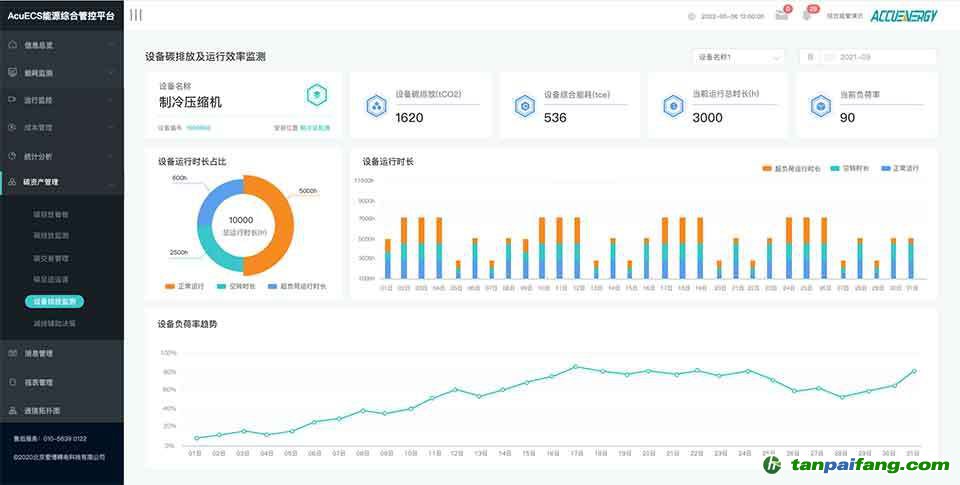Click the 当前负荷率 card icon
Screen dimensions: 960x485
click(x=820, y=106)
